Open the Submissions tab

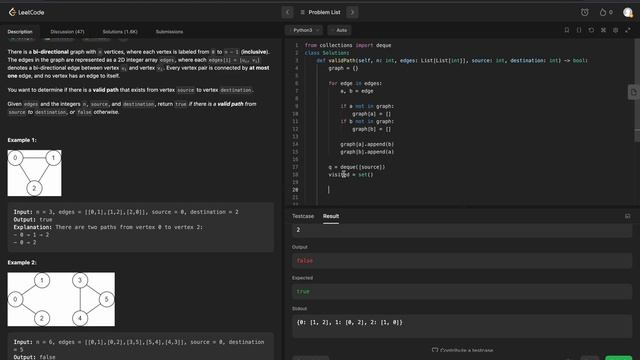[169, 31]
